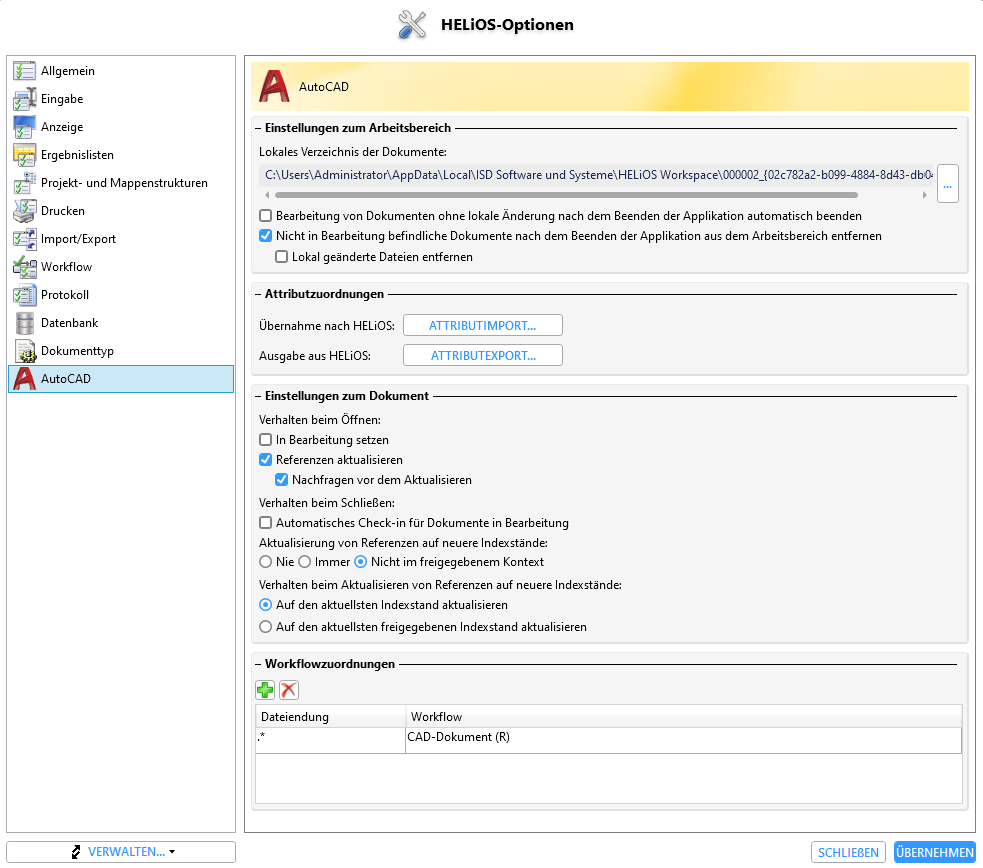Screen dimensions: 983x868
Task: Enable Automatisches Check-in für Dokumente
Action: click(266, 523)
